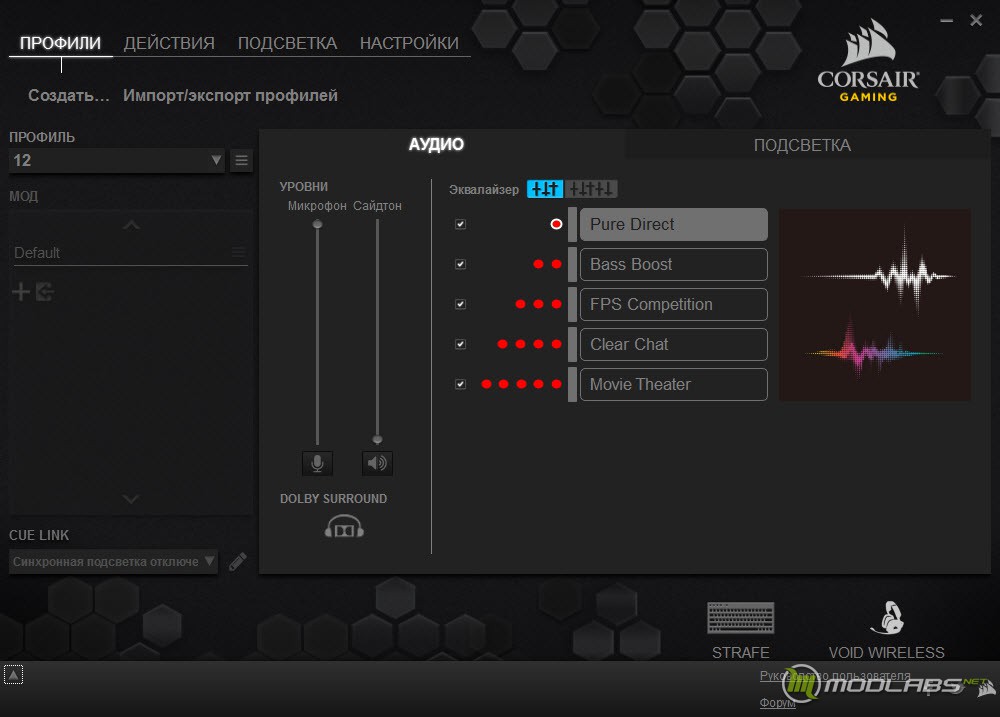
Task: Open the profile options menu icon
Action: (241, 160)
